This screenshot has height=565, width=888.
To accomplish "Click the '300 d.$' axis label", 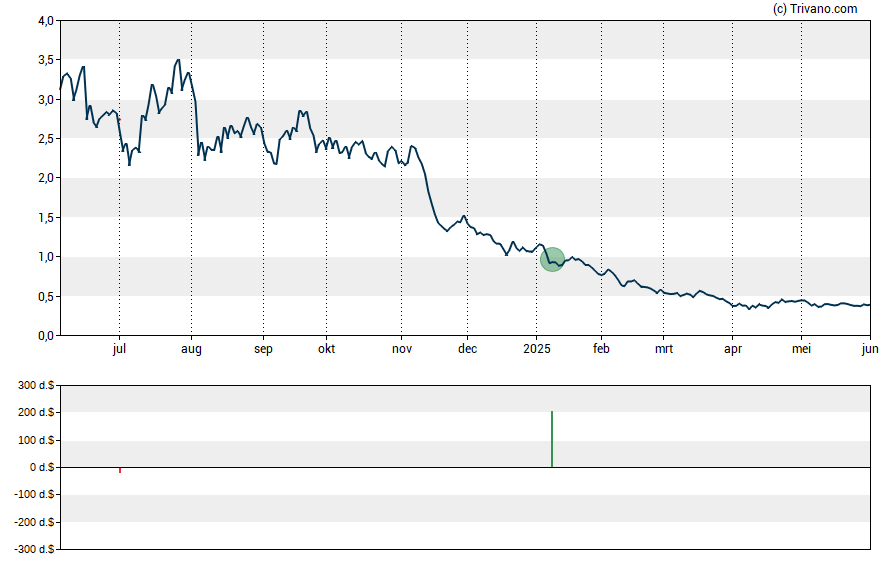I will point(36,386).
